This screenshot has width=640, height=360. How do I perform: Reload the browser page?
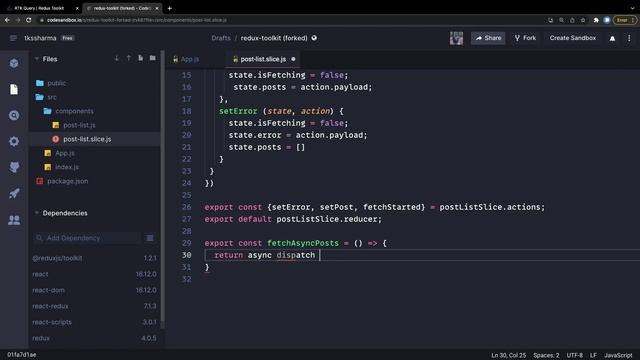(29, 20)
